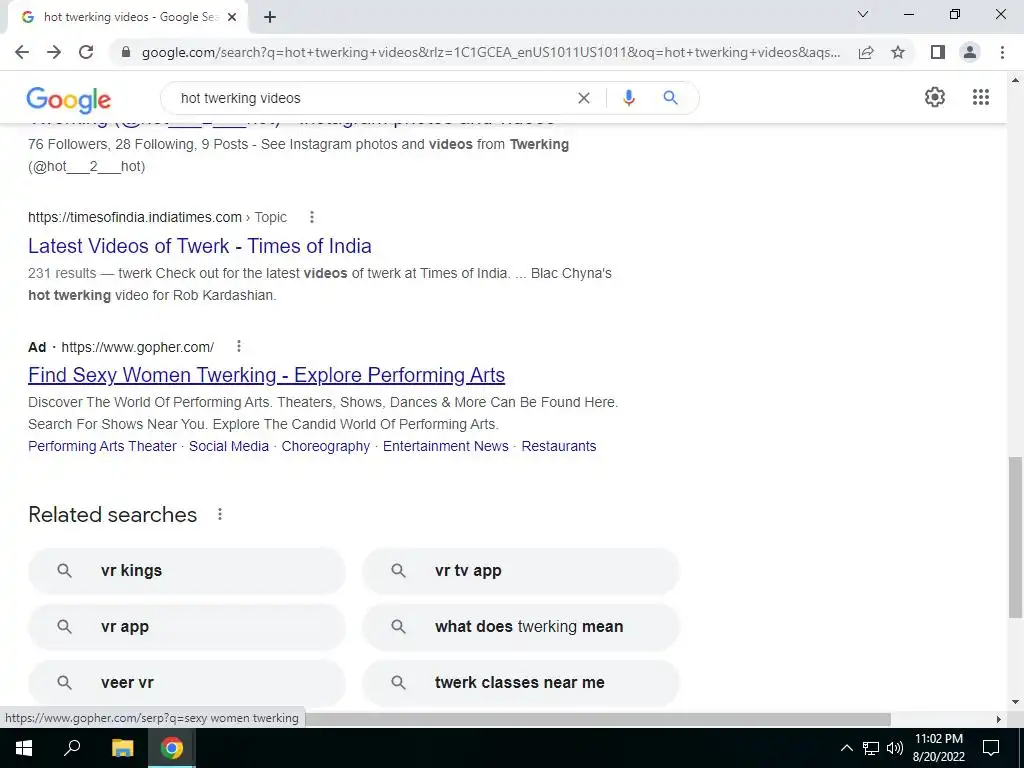Clear the search box with the X
The image size is (1024, 768).
pyautogui.click(x=584, y=98)
